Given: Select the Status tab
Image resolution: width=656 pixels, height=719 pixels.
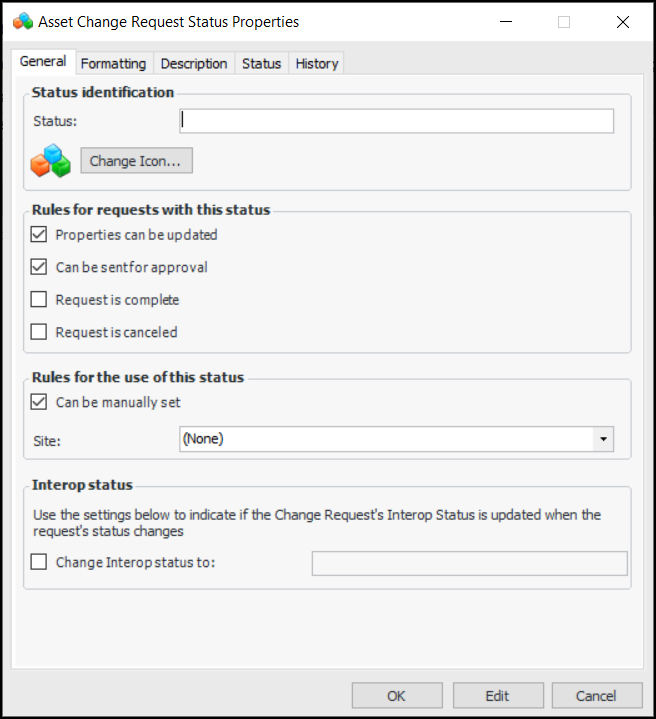Looking at the screenshot, I should click(261, 63).
